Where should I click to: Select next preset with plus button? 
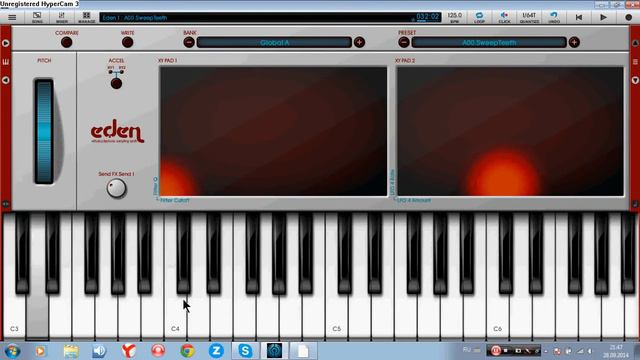click(574, 42)
